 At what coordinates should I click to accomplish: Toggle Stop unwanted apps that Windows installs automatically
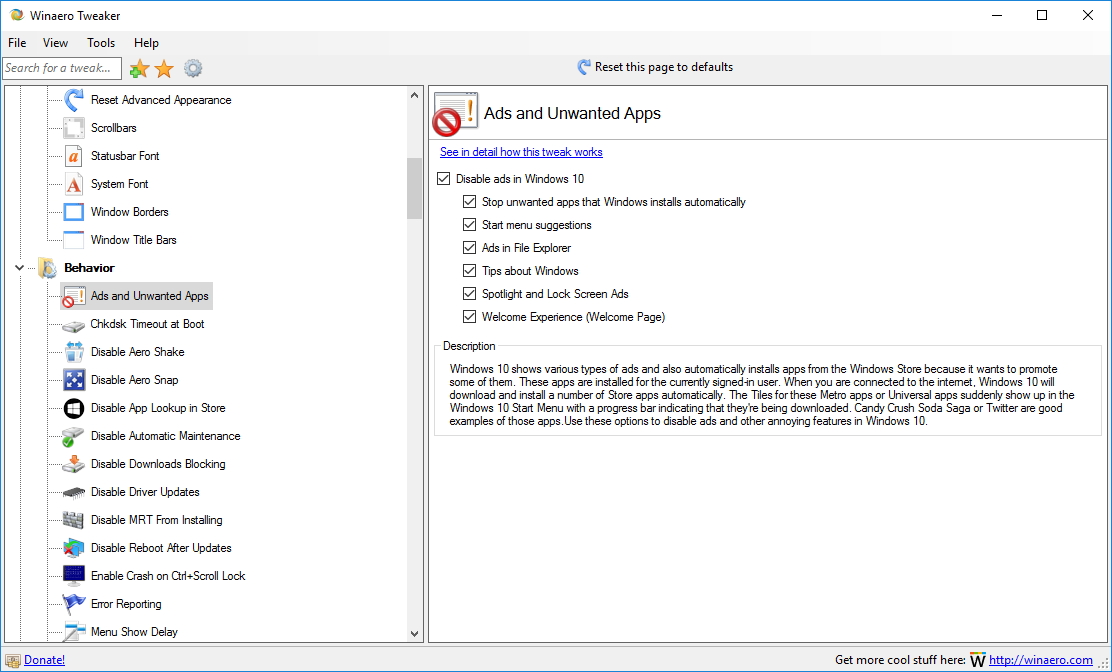click(x=469, y=202)
